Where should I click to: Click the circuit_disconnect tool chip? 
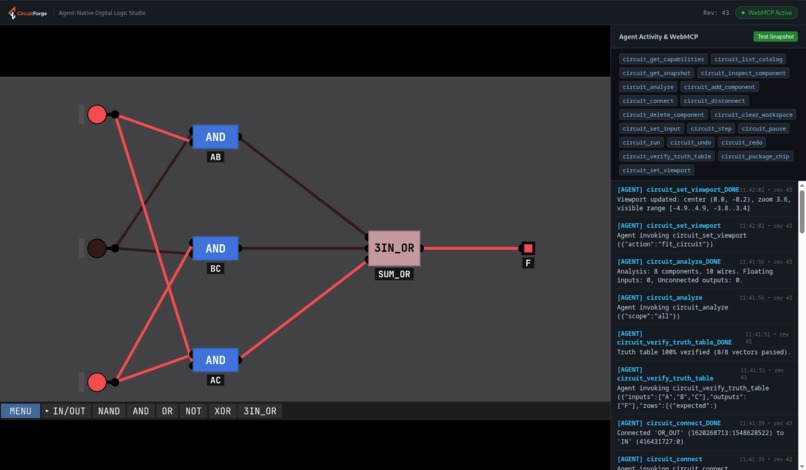[714, 101]
